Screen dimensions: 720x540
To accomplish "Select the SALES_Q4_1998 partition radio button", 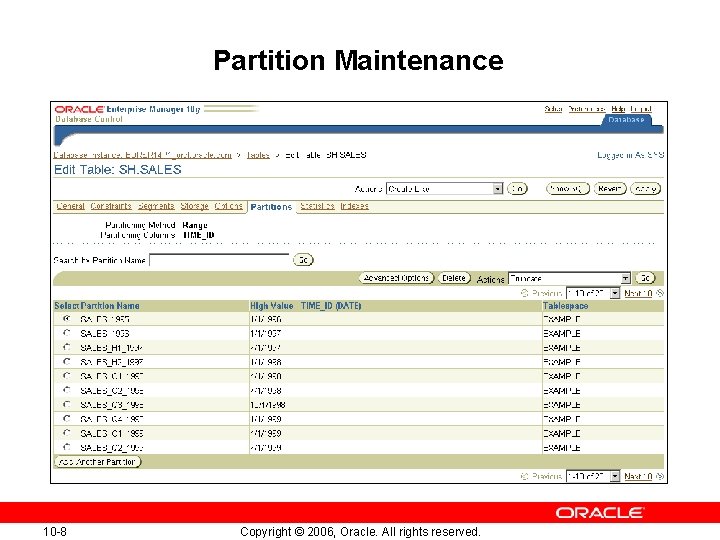I will [x=67, y=418].
